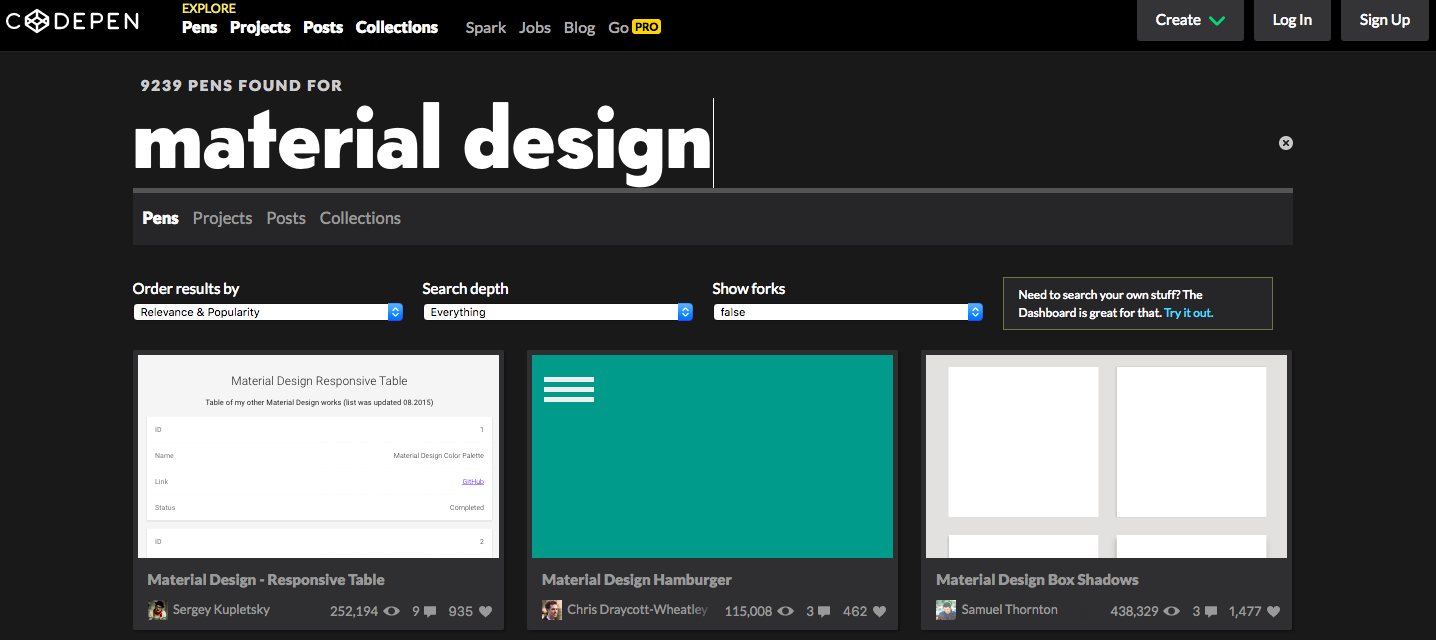The width and height of the screenshot is (1436, 640).
Task: Open Collections in the top navigation
Action: point(397,27)
